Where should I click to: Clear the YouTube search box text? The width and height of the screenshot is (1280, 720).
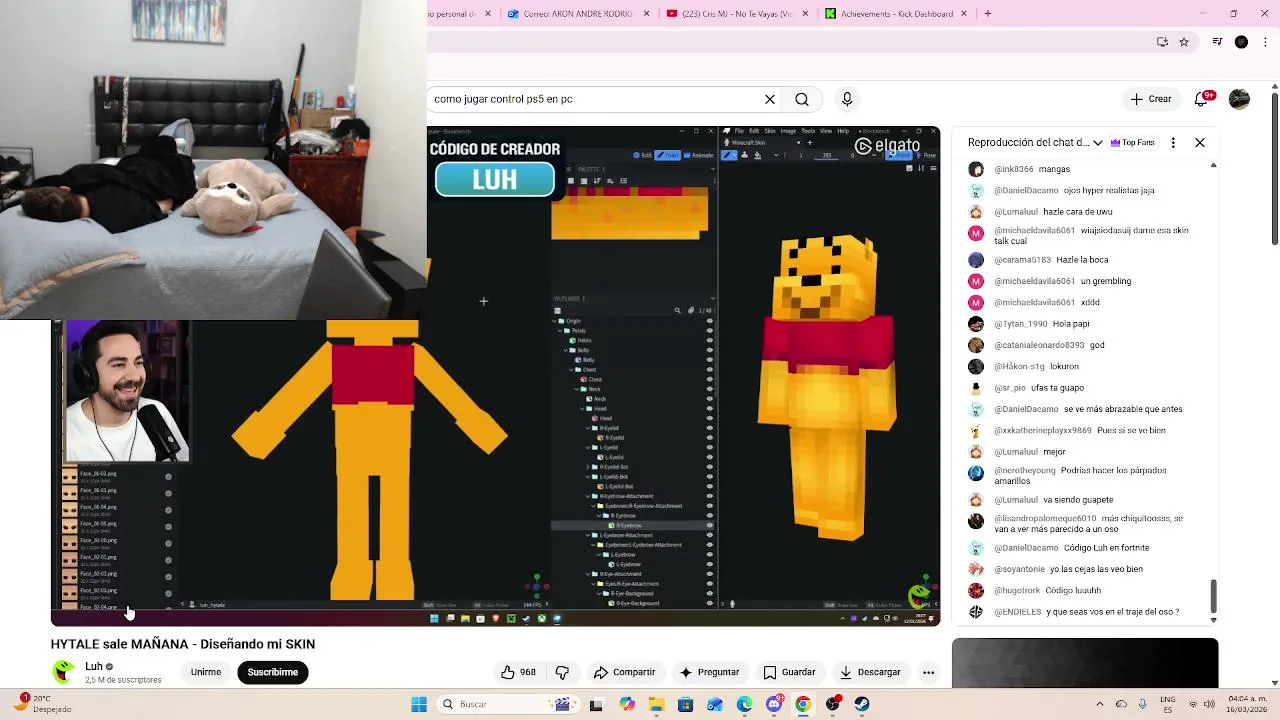coord(770,99)
